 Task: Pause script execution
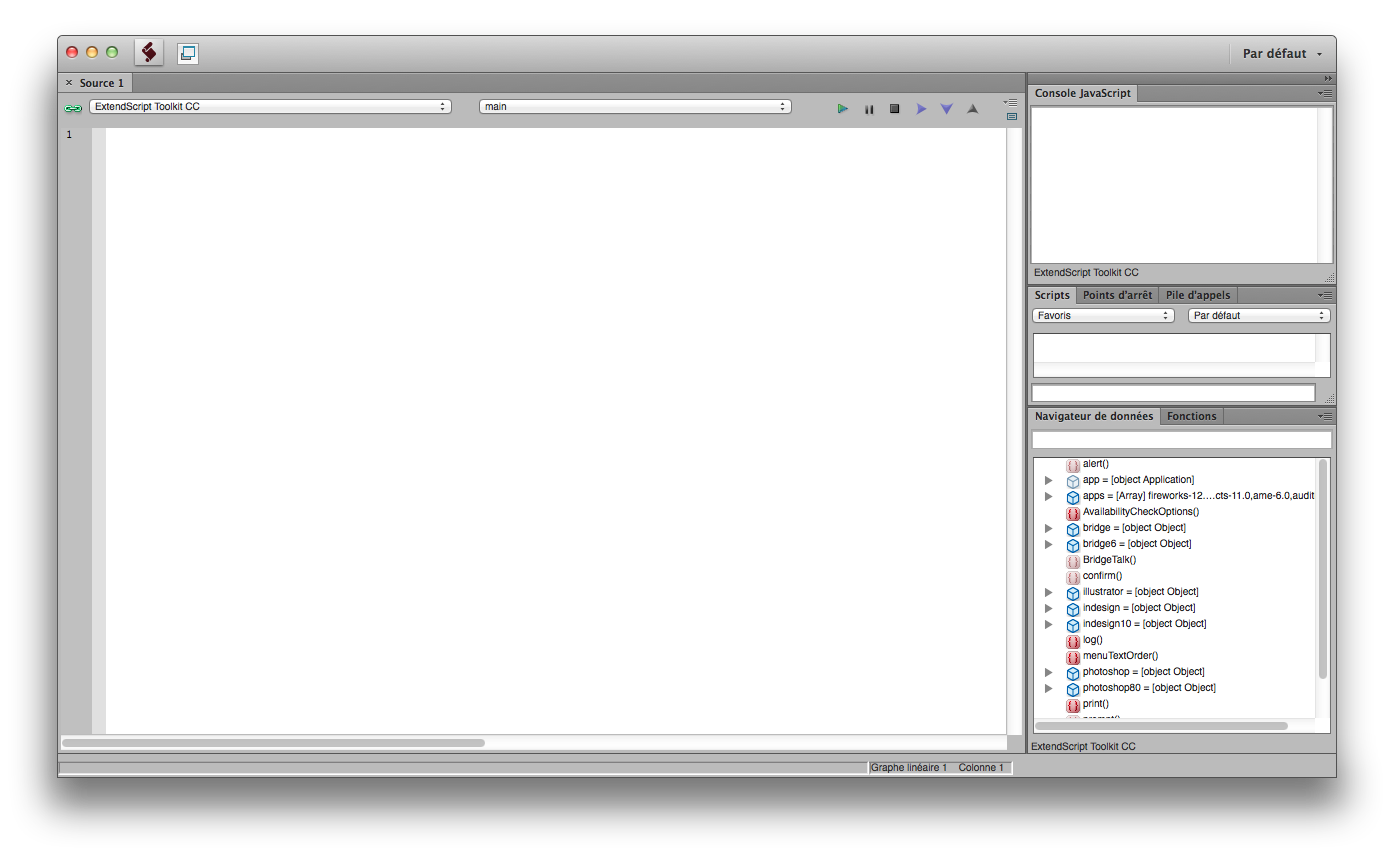[x=869, y=108]
